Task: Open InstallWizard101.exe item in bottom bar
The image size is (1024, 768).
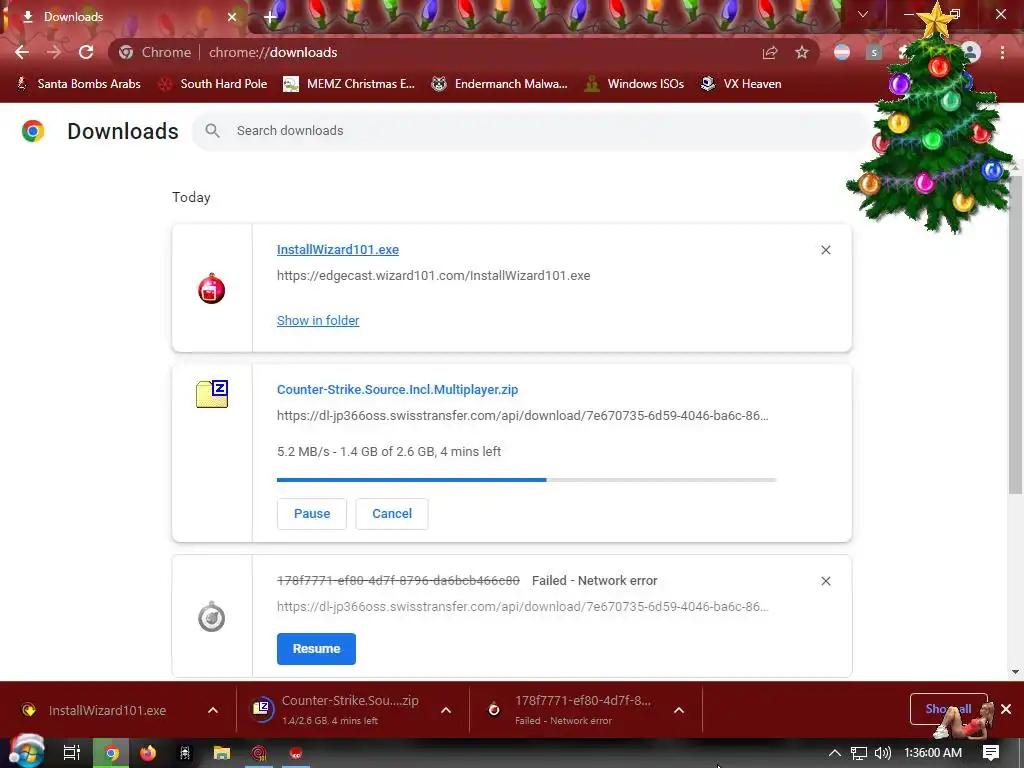Action: point(106,710)
